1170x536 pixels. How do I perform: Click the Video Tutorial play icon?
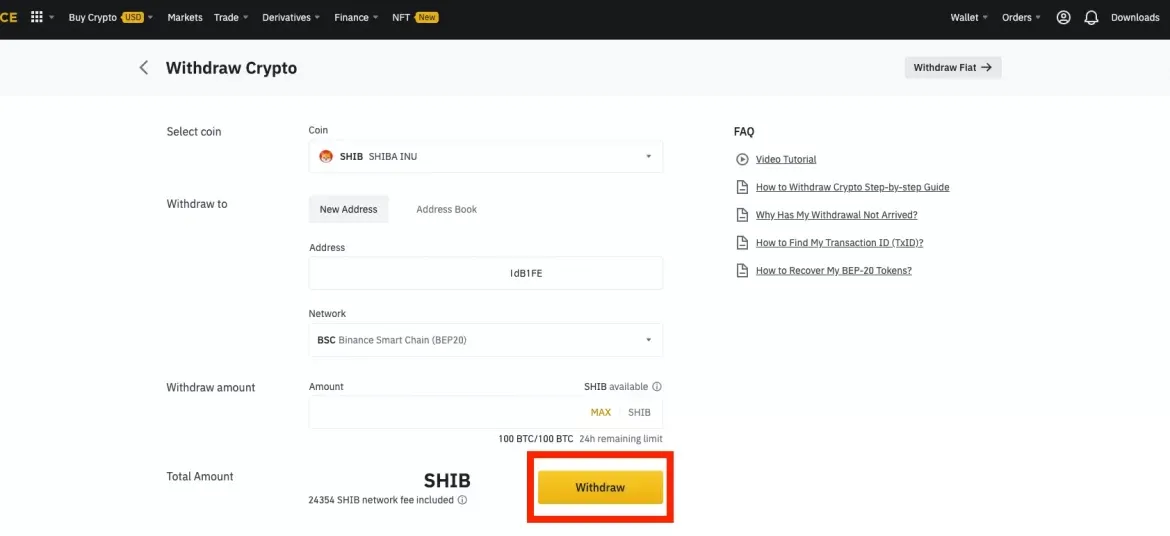pos(742,159)
